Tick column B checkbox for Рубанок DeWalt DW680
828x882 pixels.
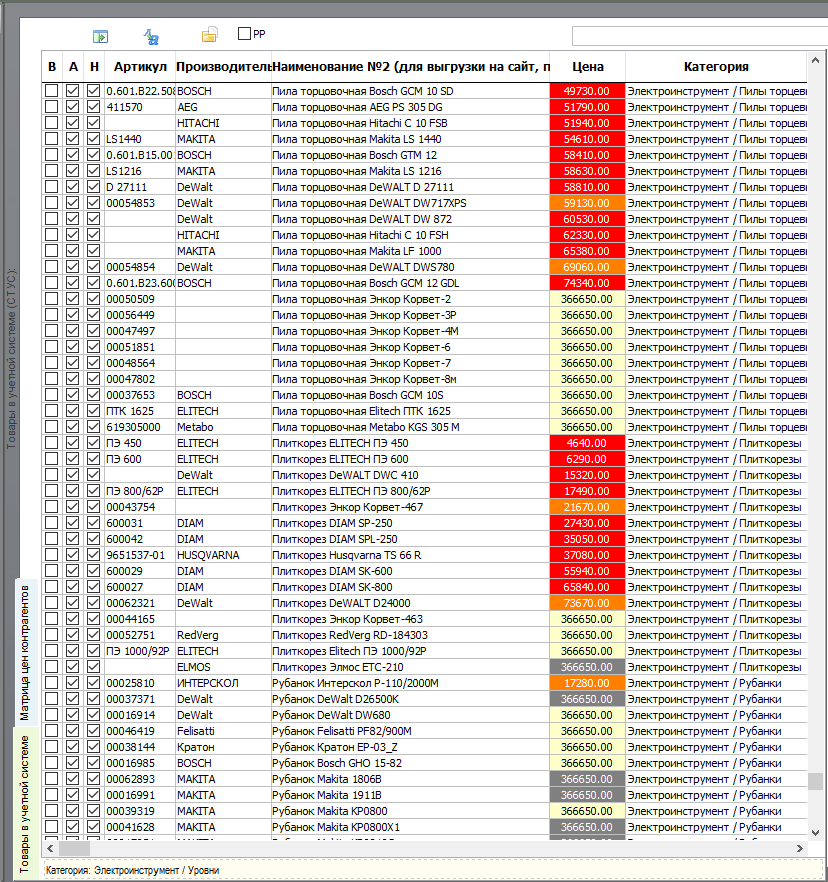click(x=52, y=715)
